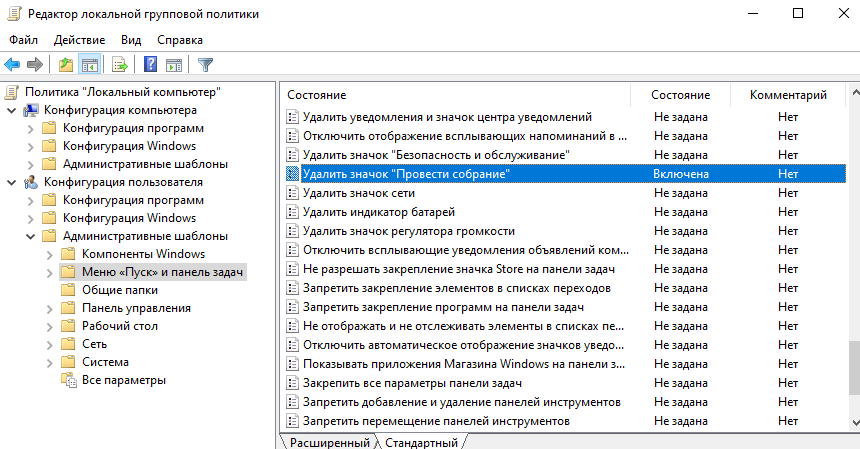Select the Все параметры tree item
This screenshot has height=449, width=860.
tap(124, 380)
